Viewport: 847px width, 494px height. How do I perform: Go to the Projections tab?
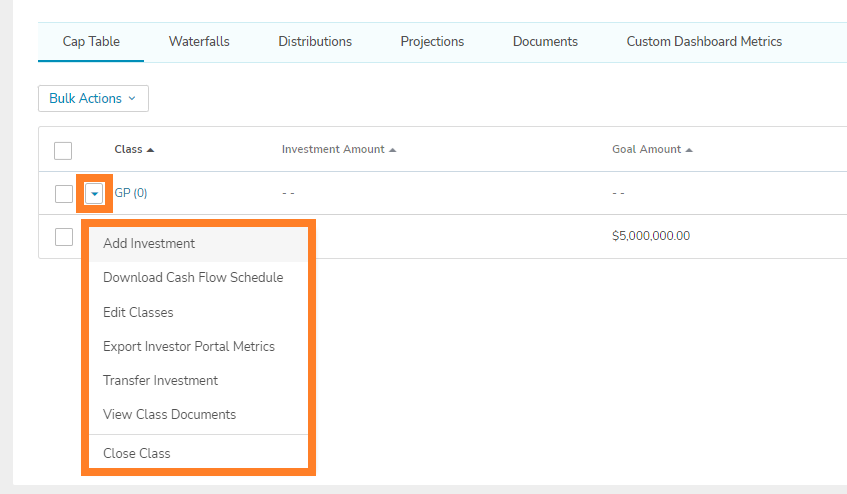432,42
